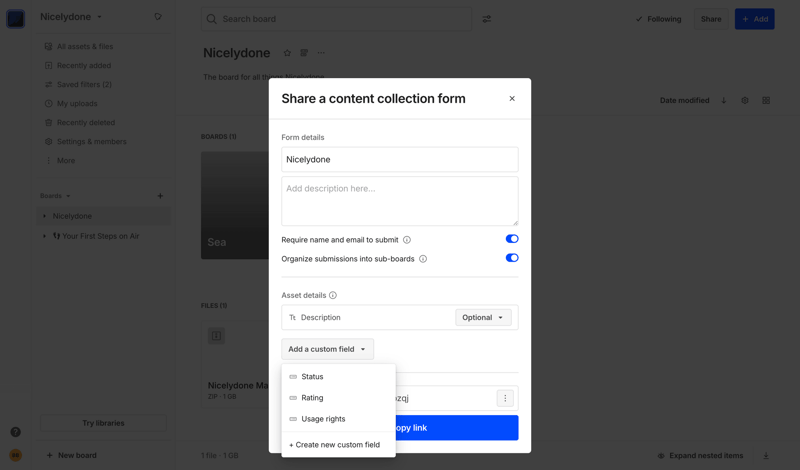
Task: Click info icon next to Asset details
Action: click(333, 295)
